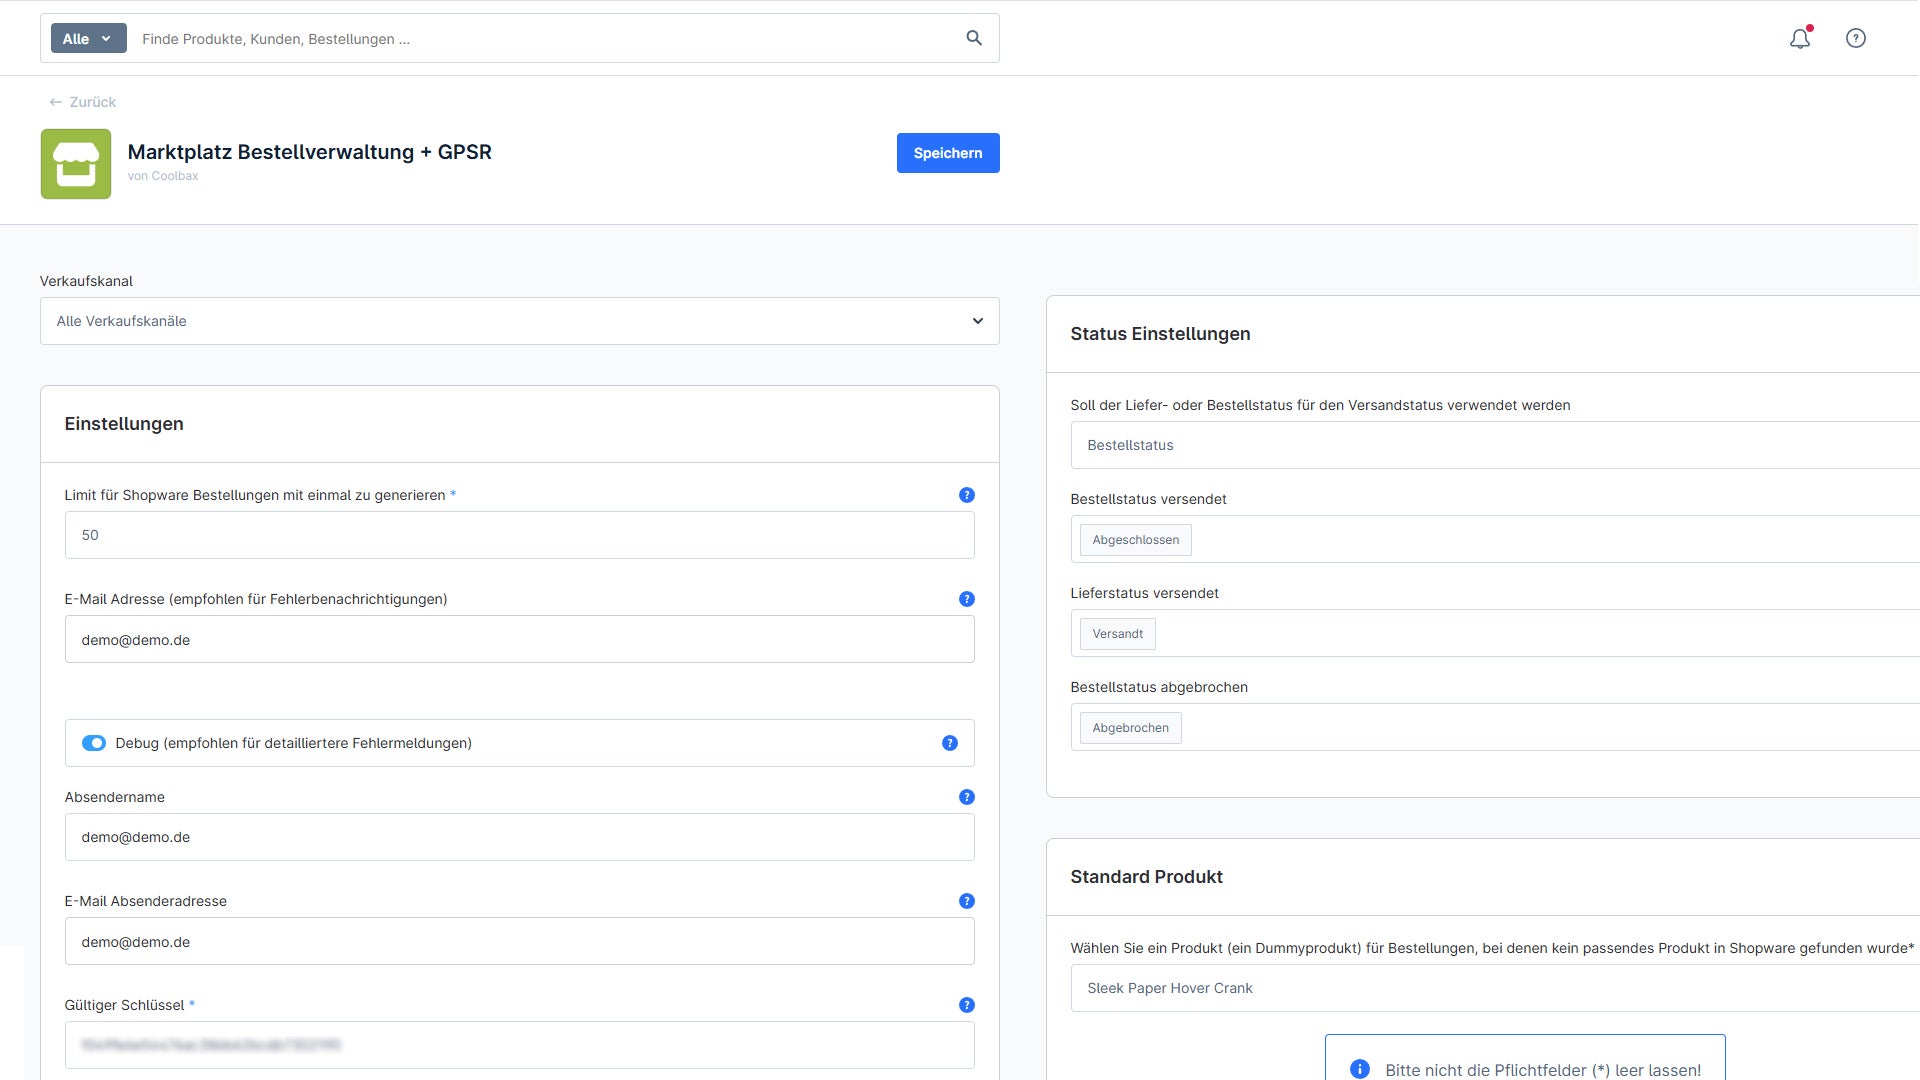Expand the Verkaufskanal dropdown

point(520,321)
